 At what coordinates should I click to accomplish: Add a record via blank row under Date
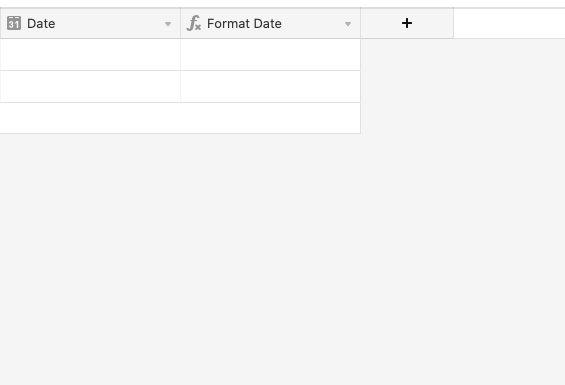pyautogui.click(x=90, y=118)
